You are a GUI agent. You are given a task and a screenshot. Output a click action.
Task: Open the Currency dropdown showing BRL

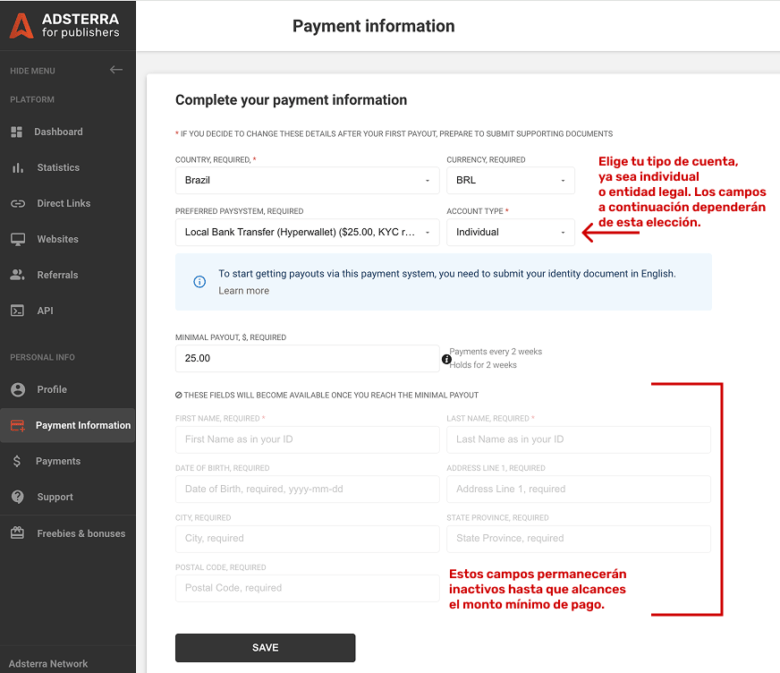tap(510, 181)
